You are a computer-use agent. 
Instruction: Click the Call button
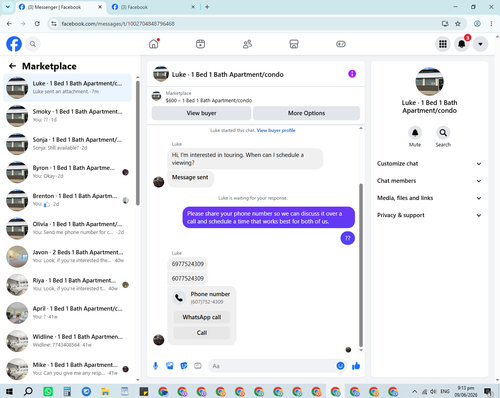pos(202,333)
